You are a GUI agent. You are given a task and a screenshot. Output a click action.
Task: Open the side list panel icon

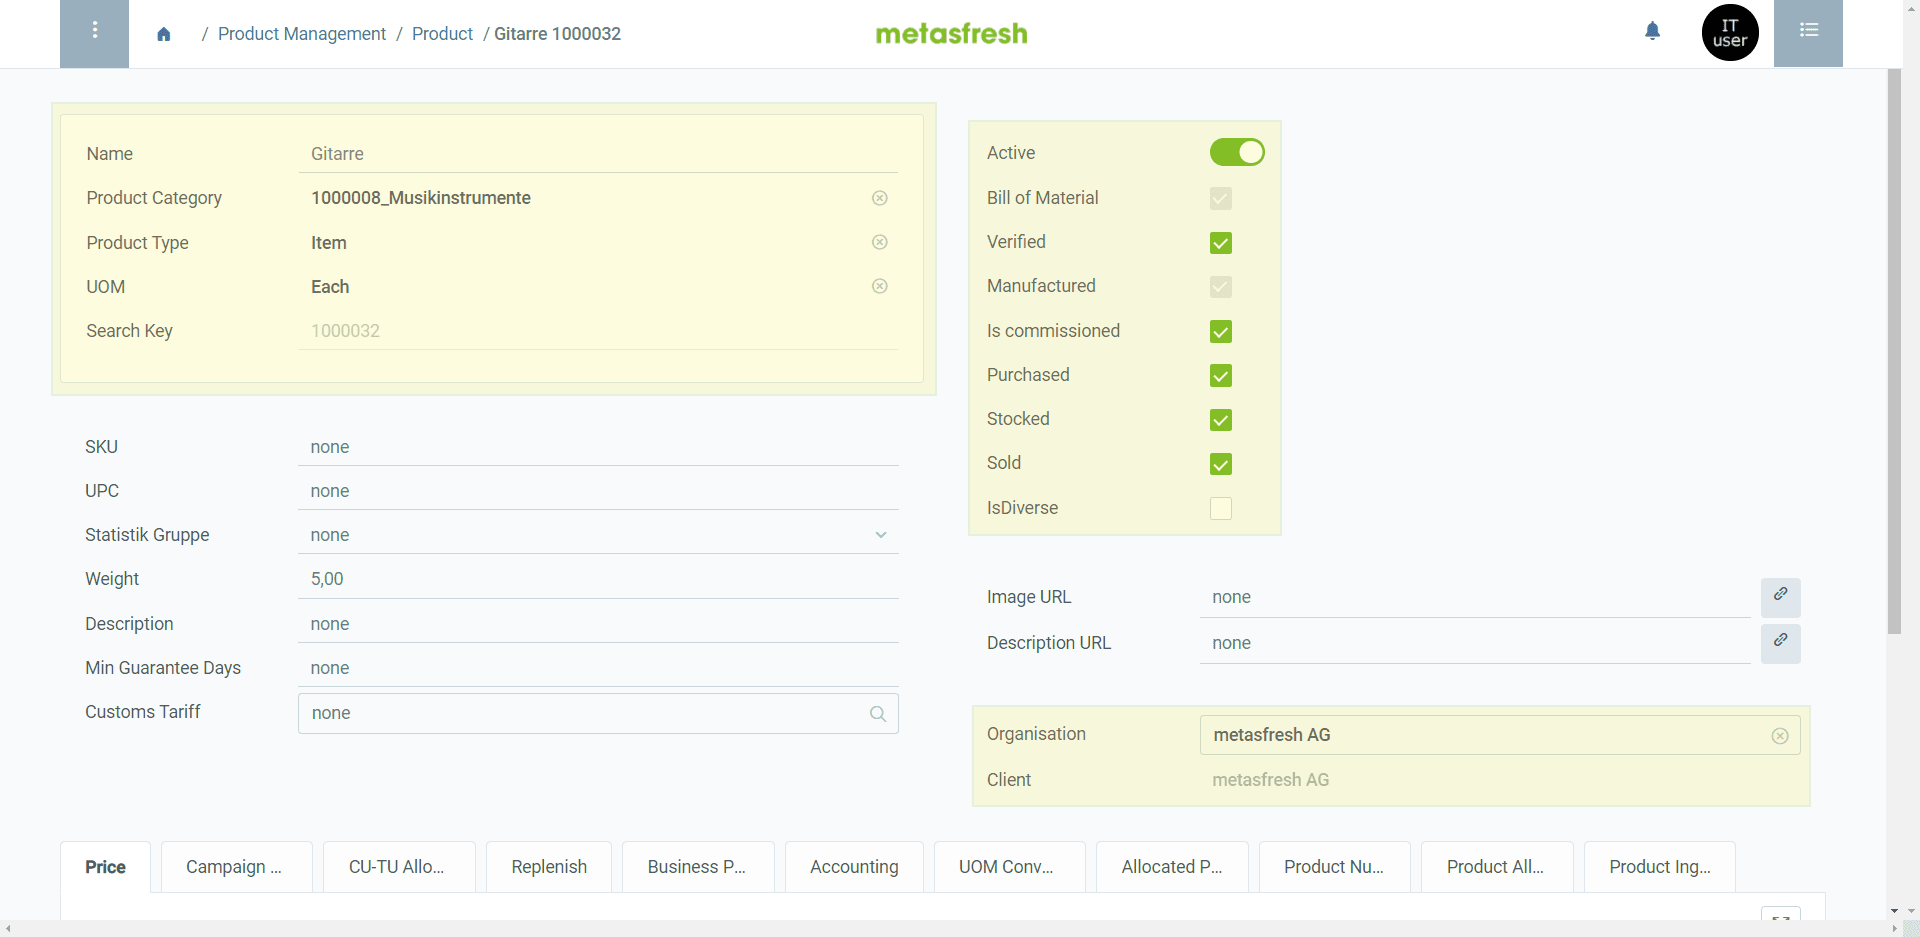[1808, 33]
